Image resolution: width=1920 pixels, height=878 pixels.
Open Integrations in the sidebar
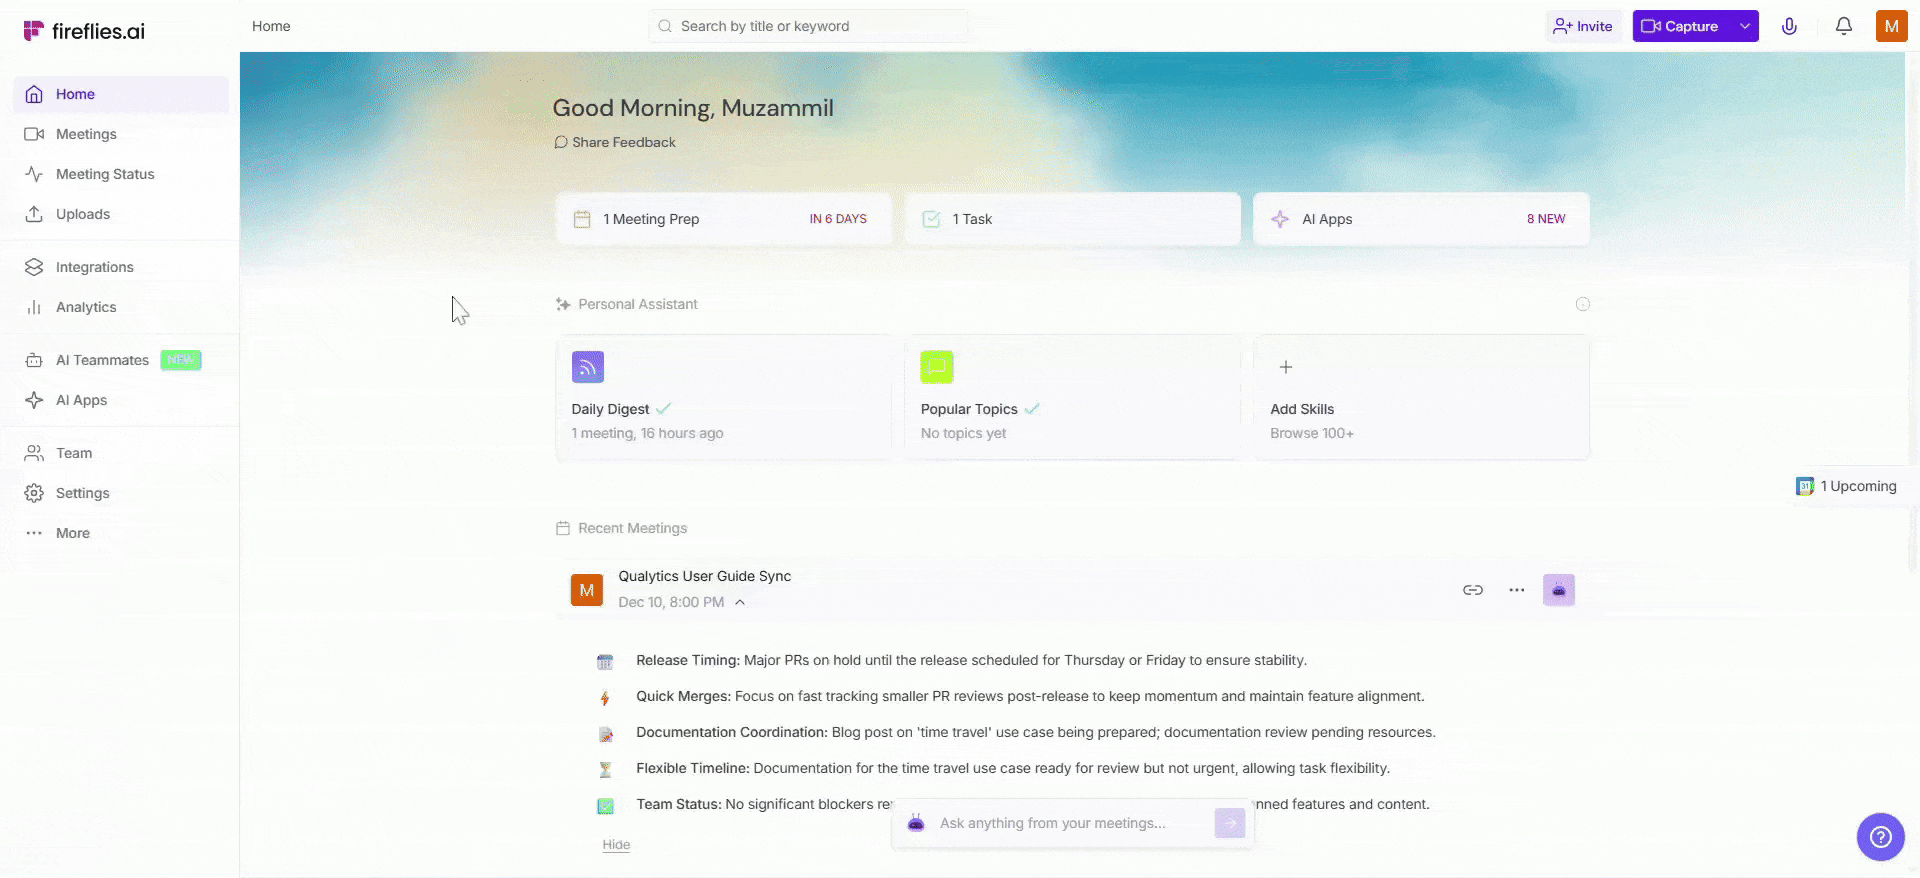[x=121, y=267]
